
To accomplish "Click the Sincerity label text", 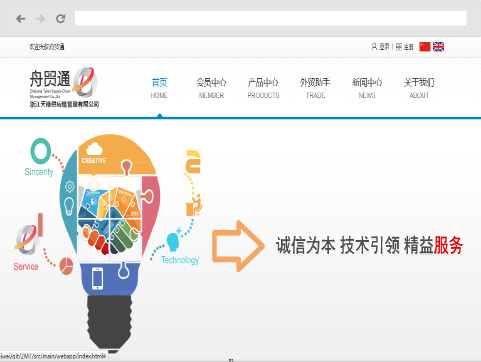I will pos(39,172).
